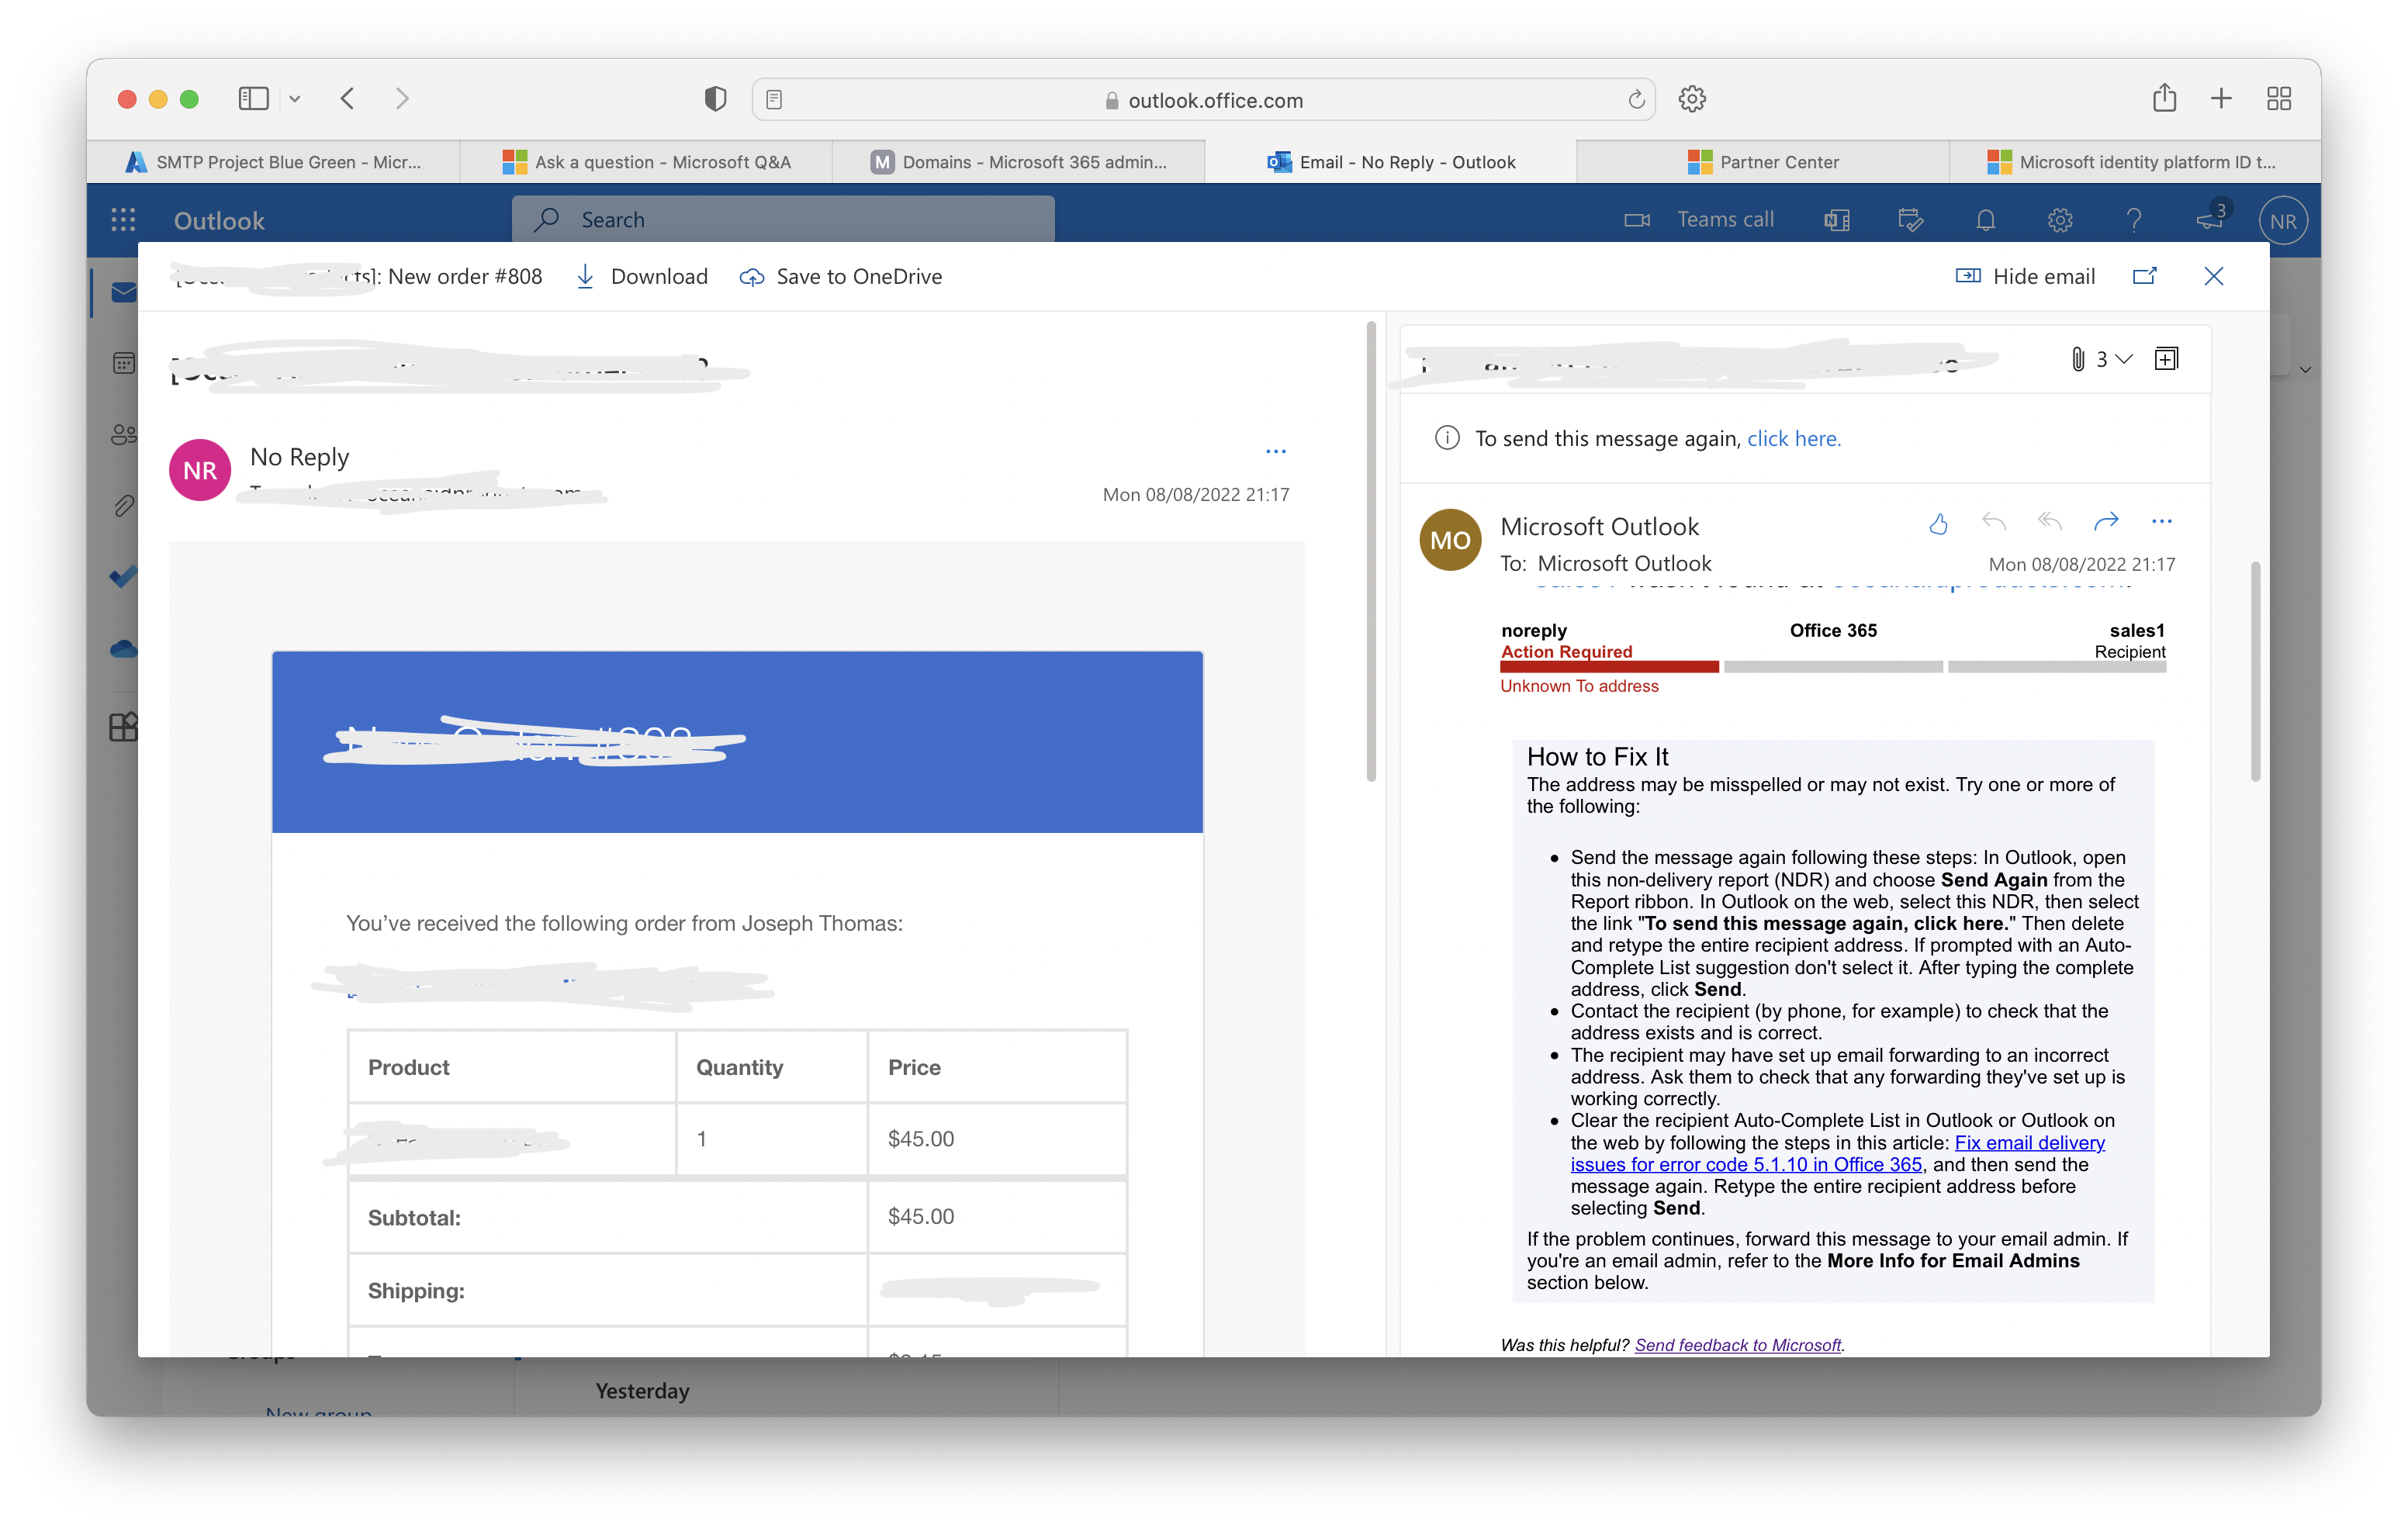
Task: Open Send feedback to Microsoft link
Action: tap(1737, 1345)
